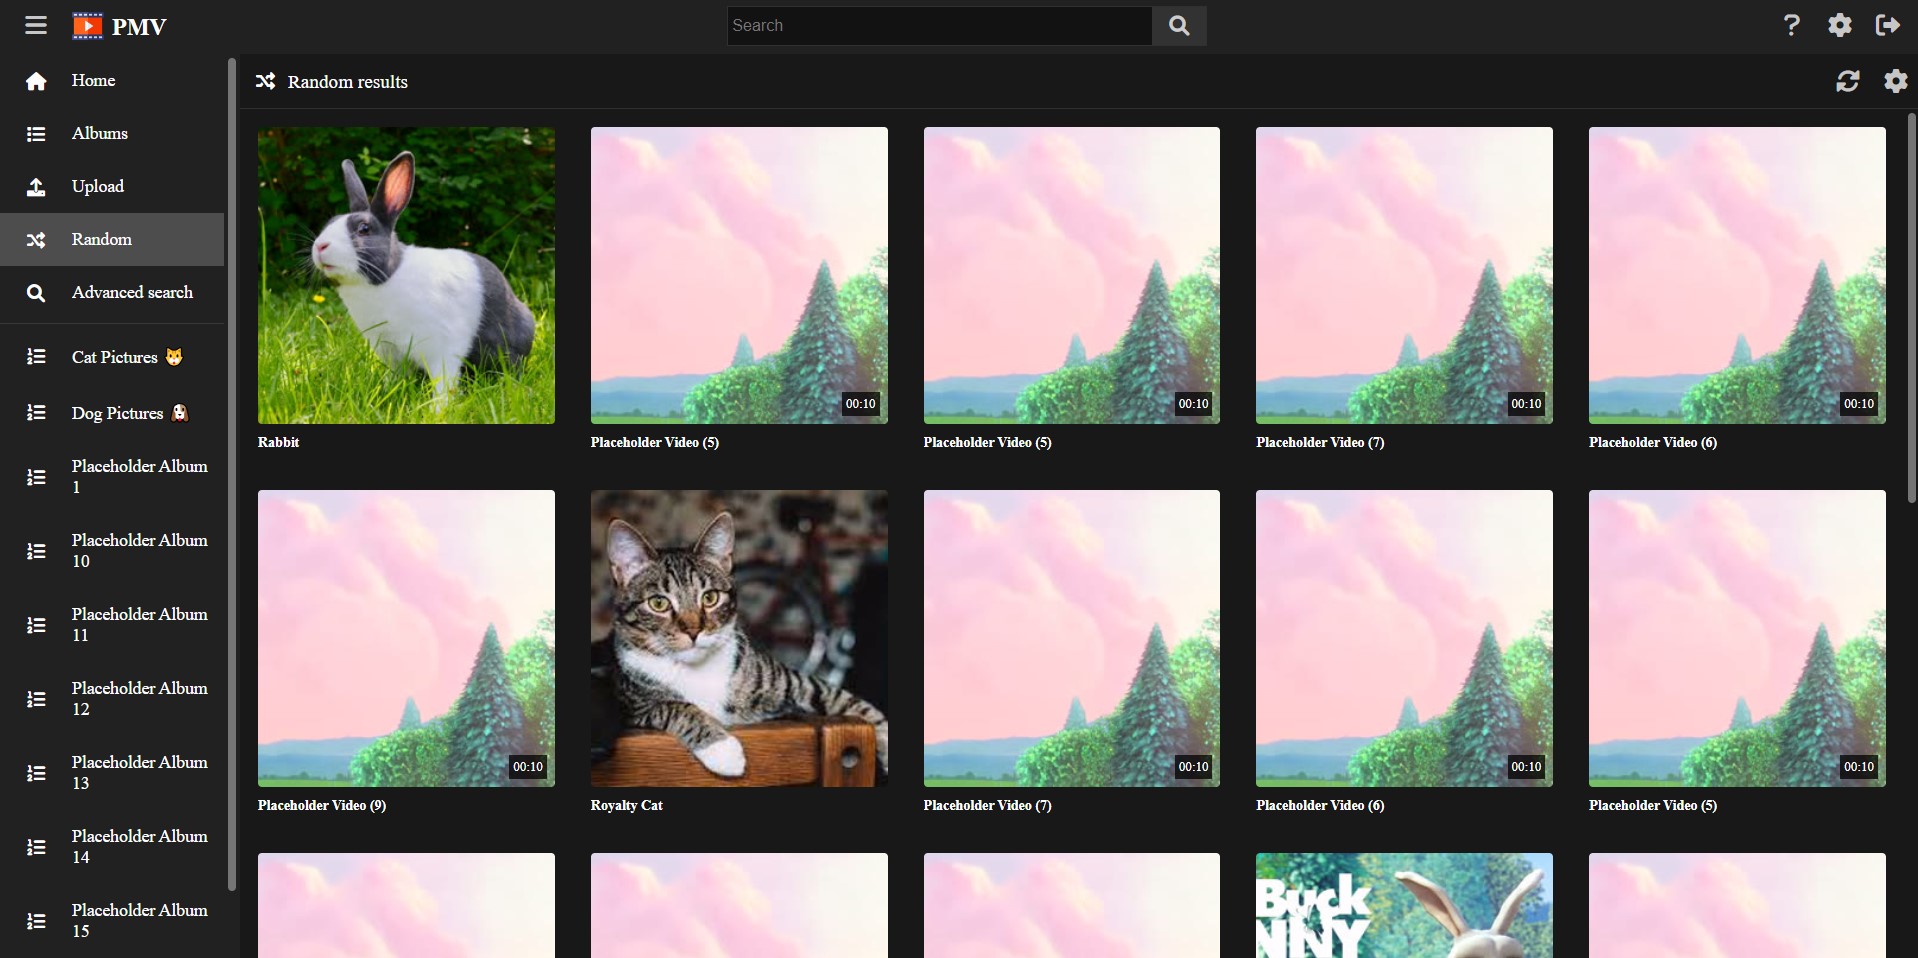Toggle the hamburger menu icon
Screen dimensions: 1918x958
36,25
